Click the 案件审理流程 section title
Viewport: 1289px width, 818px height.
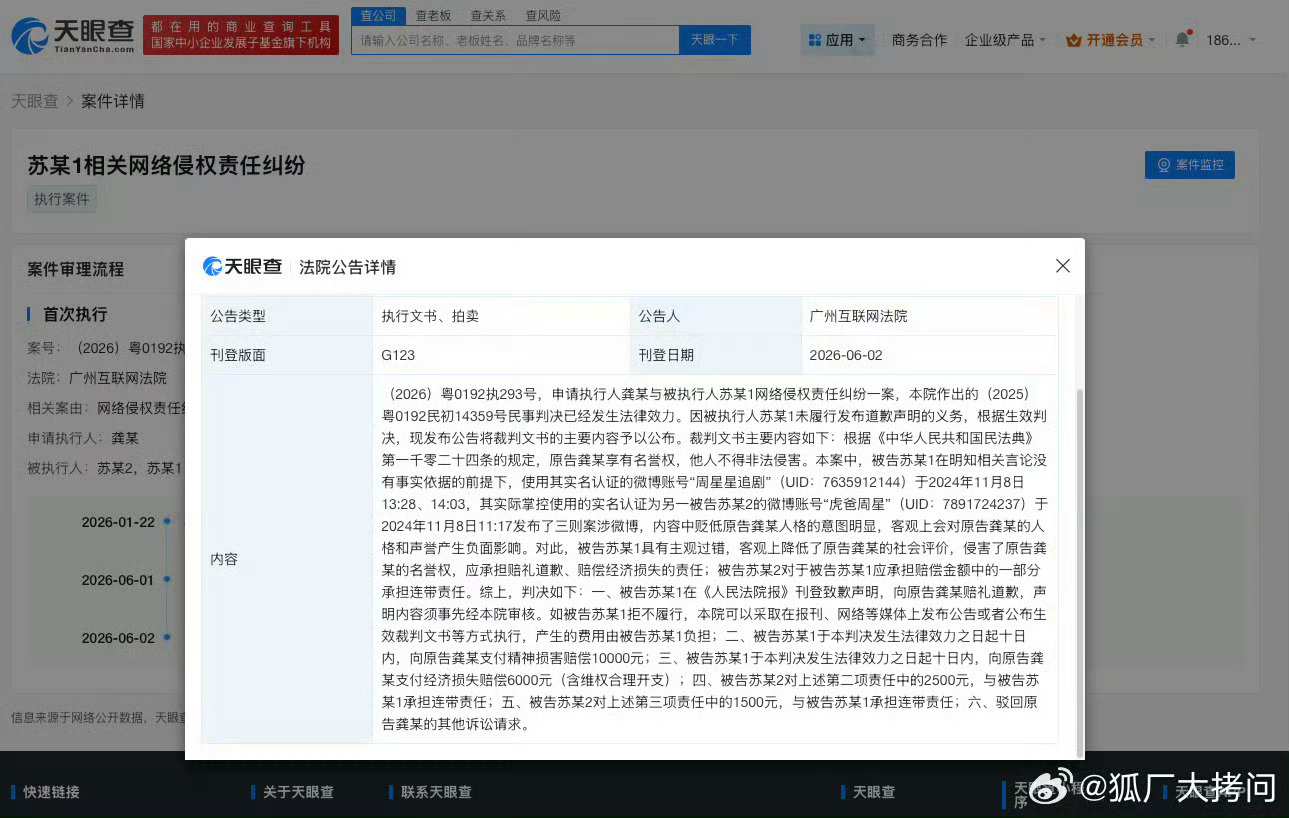(x=76, y=269)
